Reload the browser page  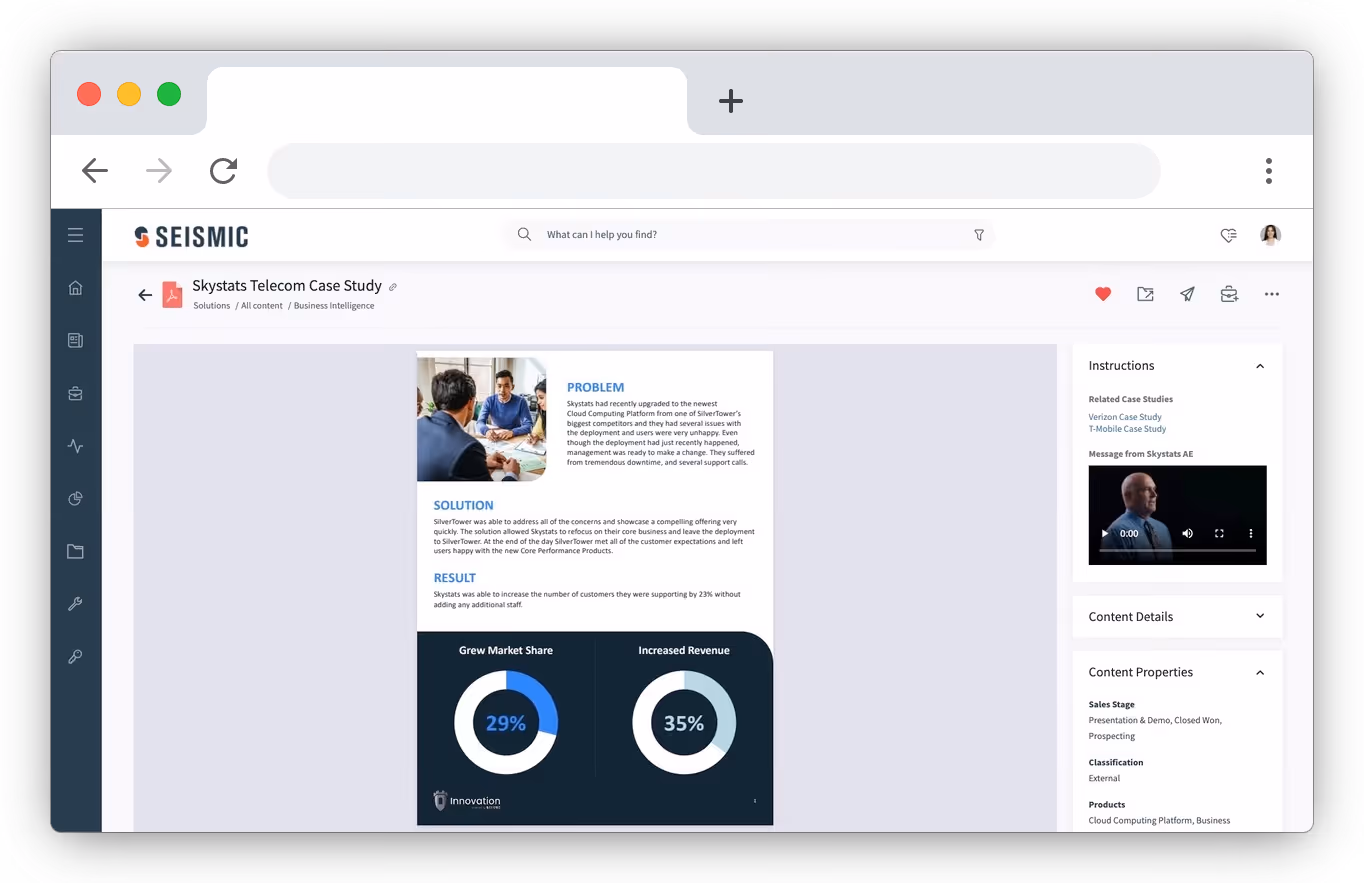(223, 171)
